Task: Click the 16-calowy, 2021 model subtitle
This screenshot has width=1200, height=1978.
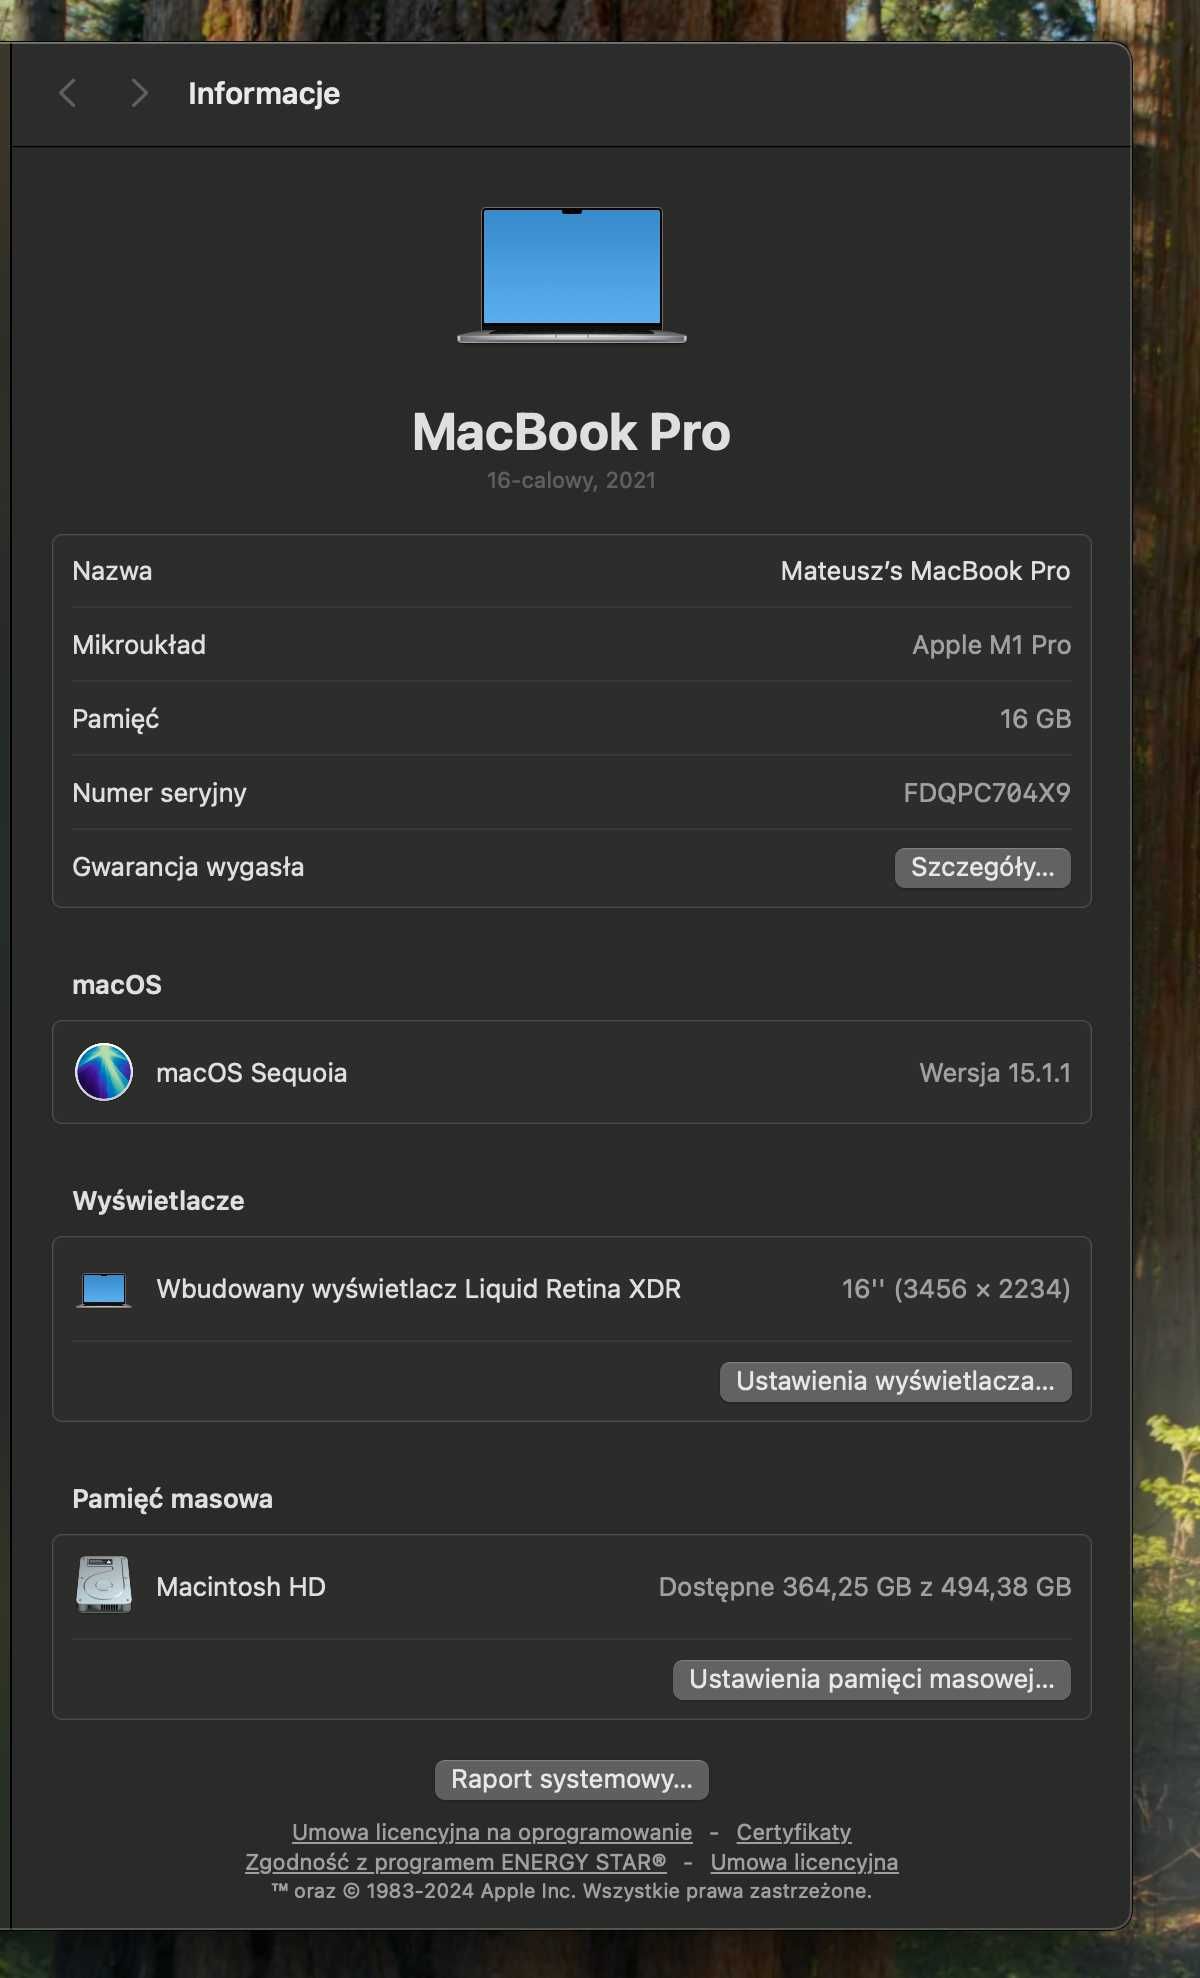Action: pyautogui.click(x=571, y=480)
